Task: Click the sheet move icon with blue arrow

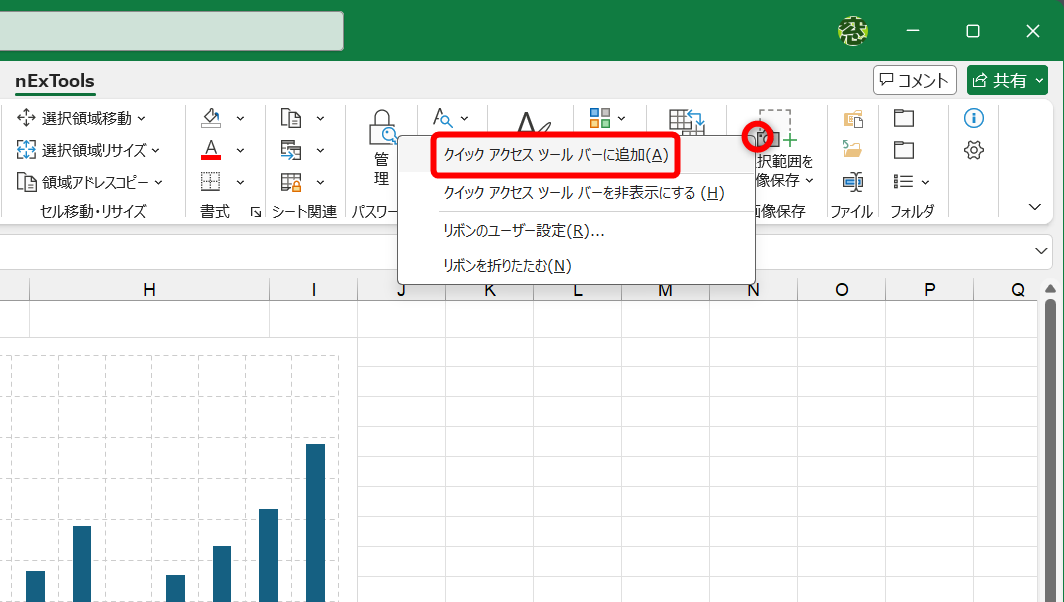Action: point(291,150)
